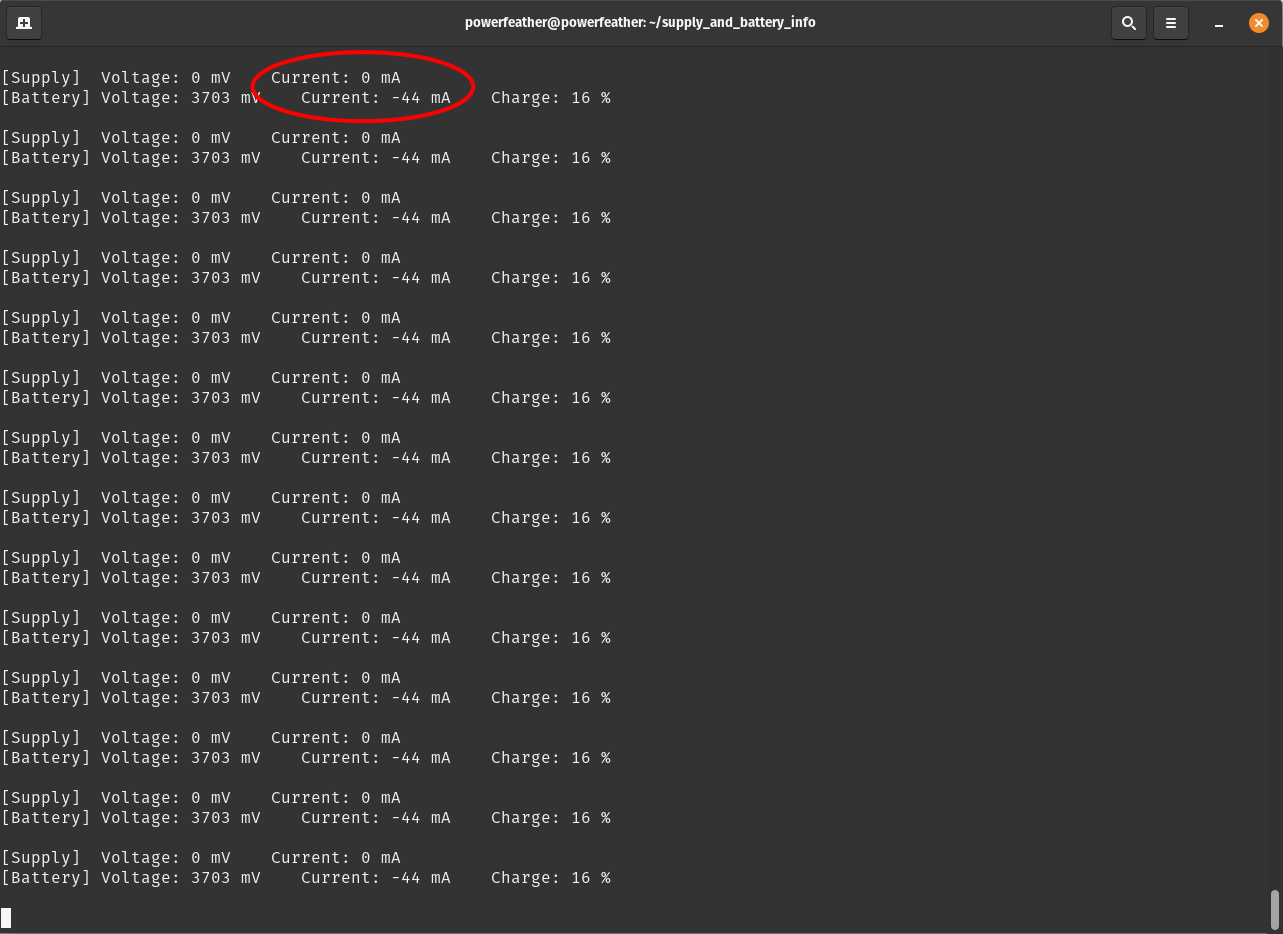Click the terminal cursor block at bottom
The height and width of the screenshot is (934, 1283).
pos(6,917)
